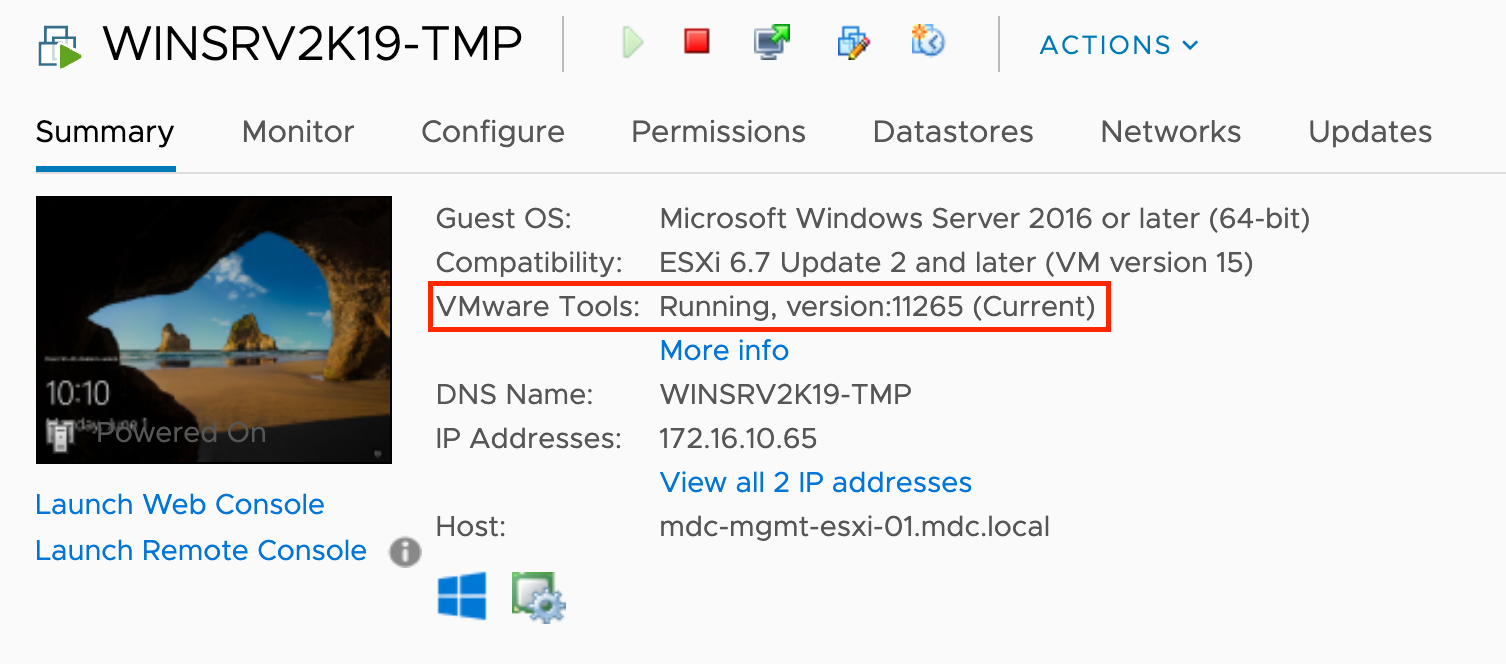Click the green VM settings gear icon
The width and height of the screenshot is (1506, 664).
[539, 597]
